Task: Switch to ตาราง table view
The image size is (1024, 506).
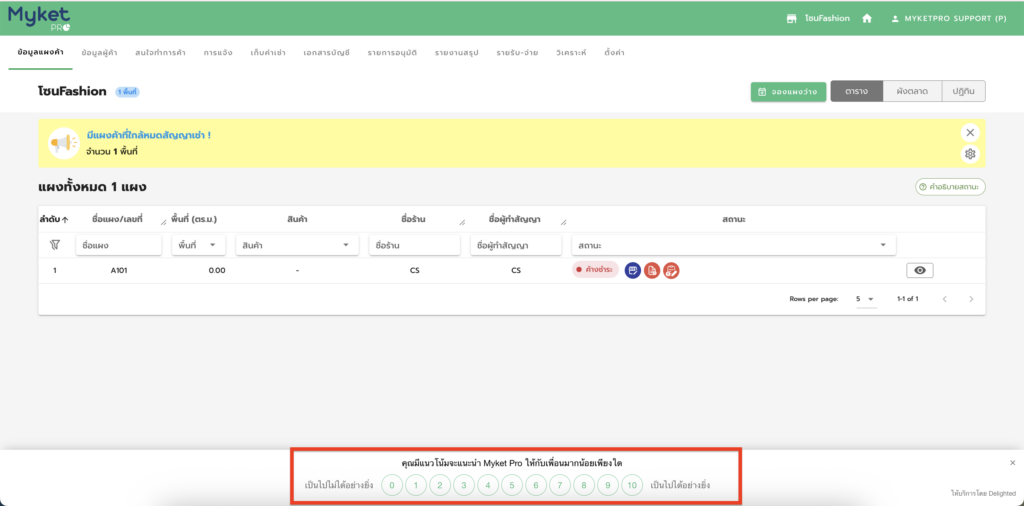Action: (856, 91)
